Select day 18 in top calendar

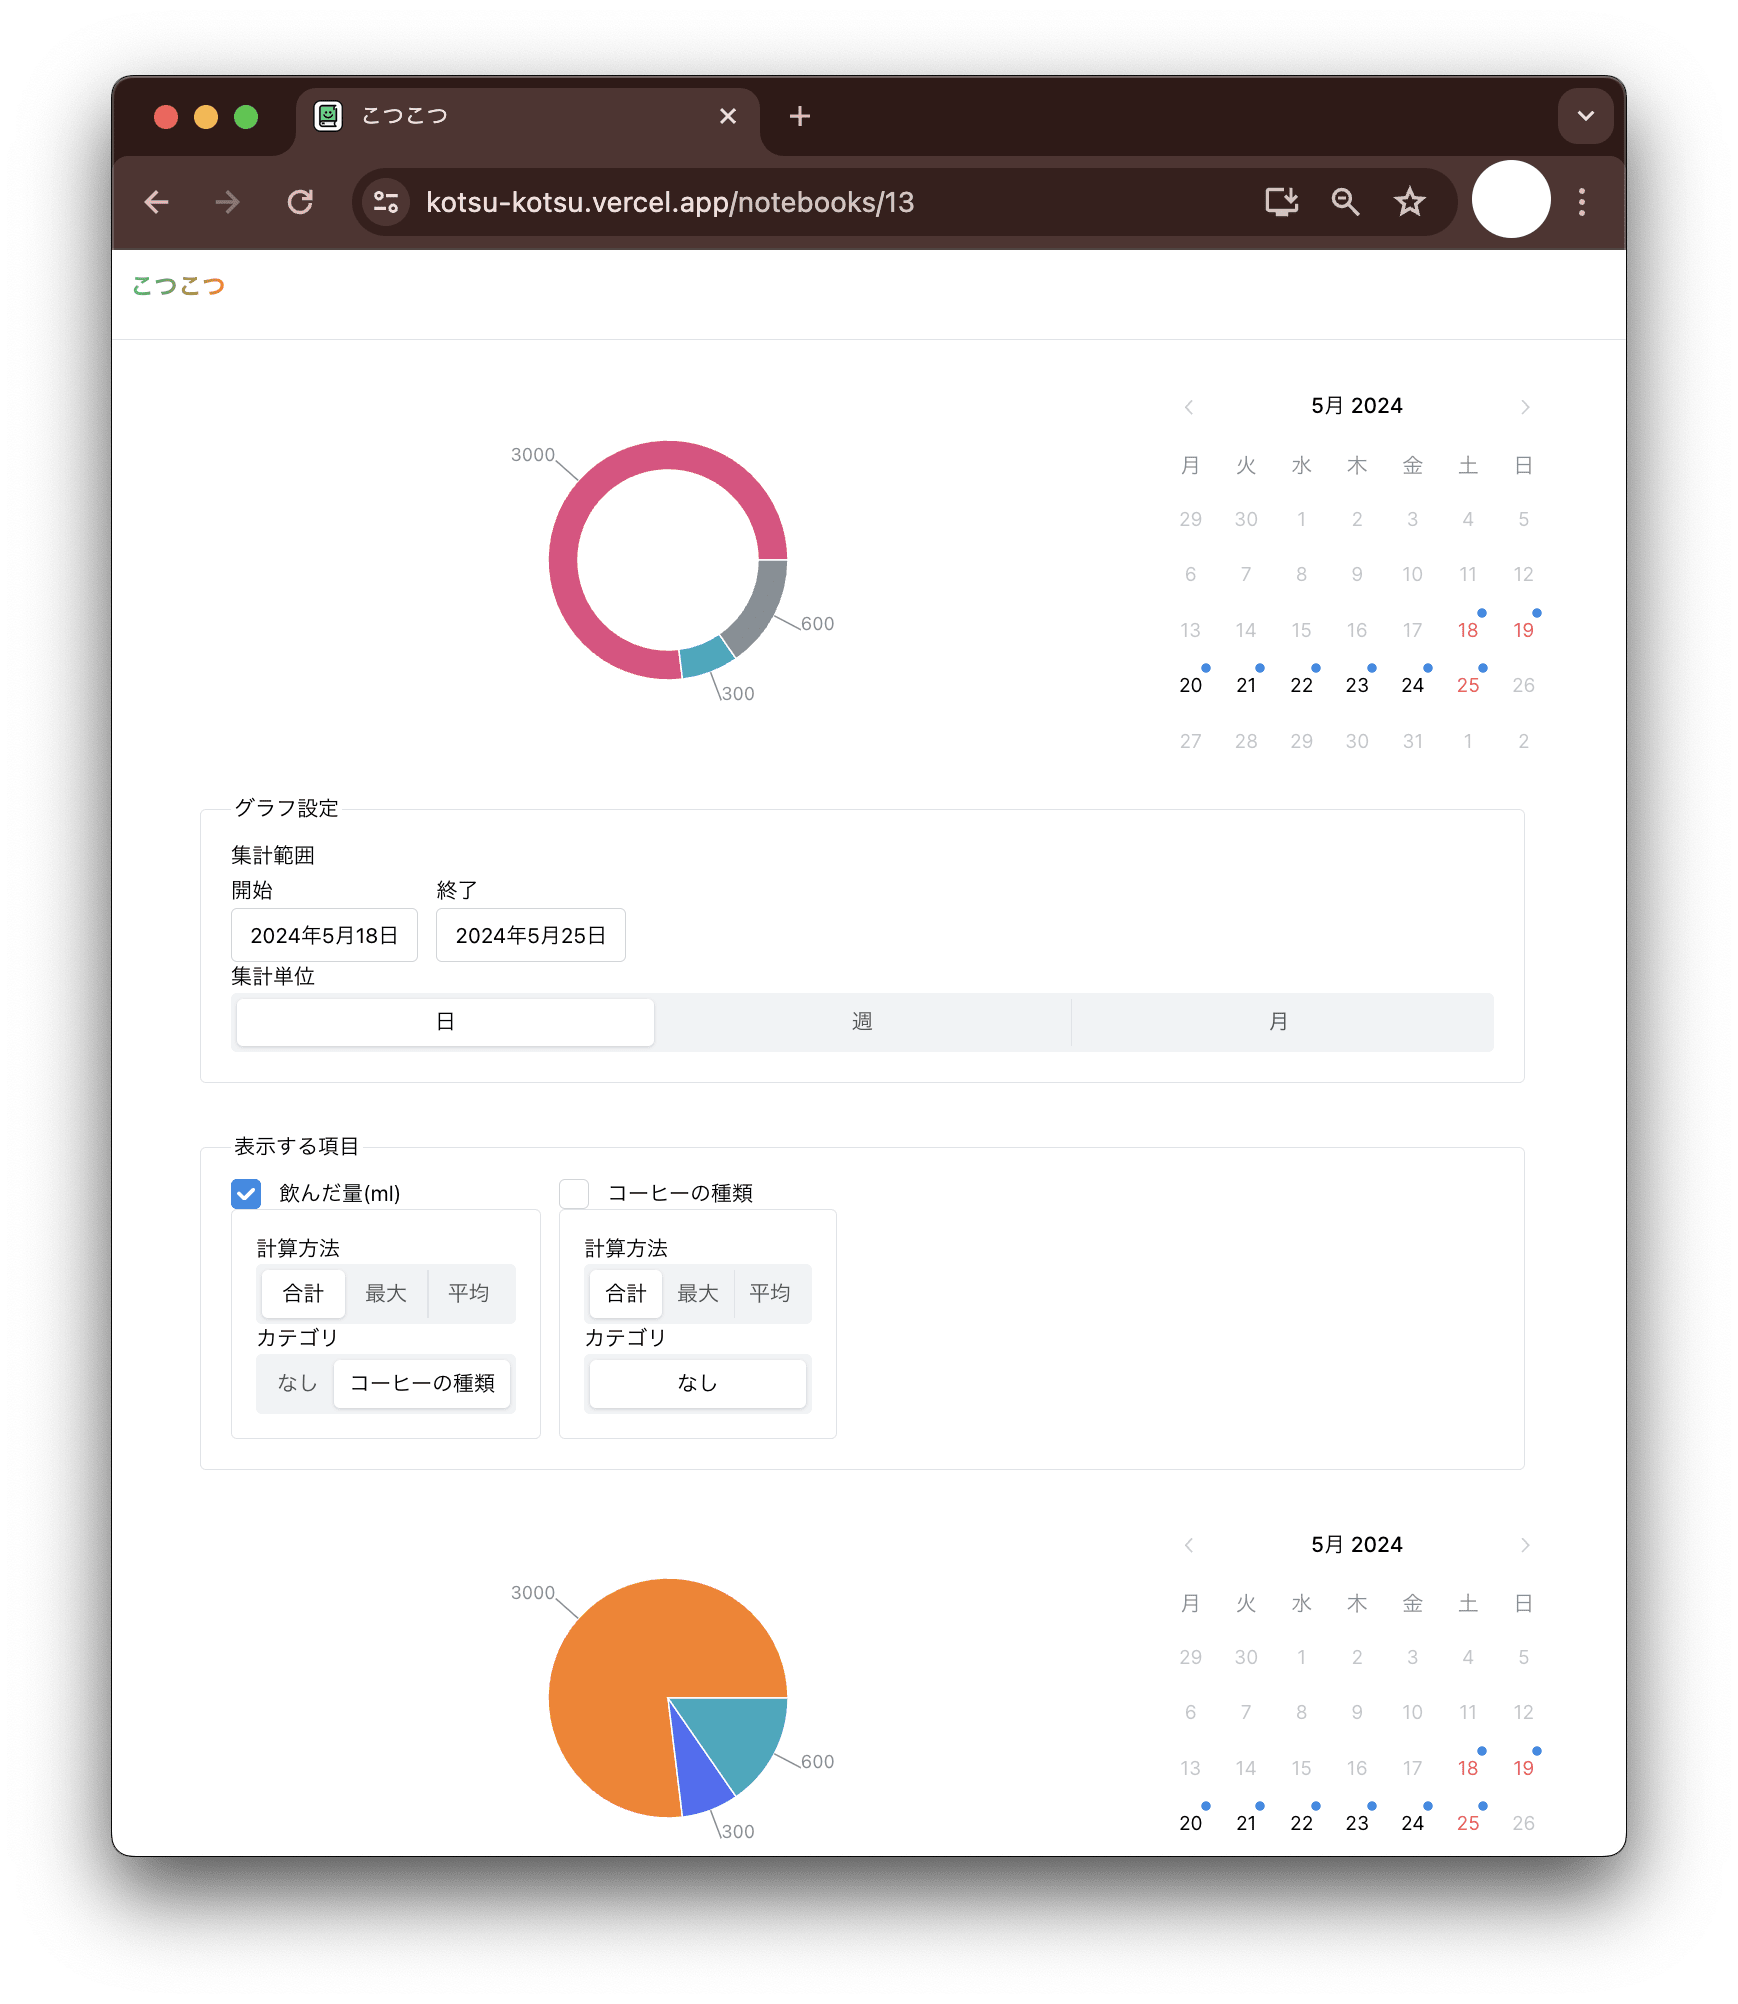click(1468, 630)
